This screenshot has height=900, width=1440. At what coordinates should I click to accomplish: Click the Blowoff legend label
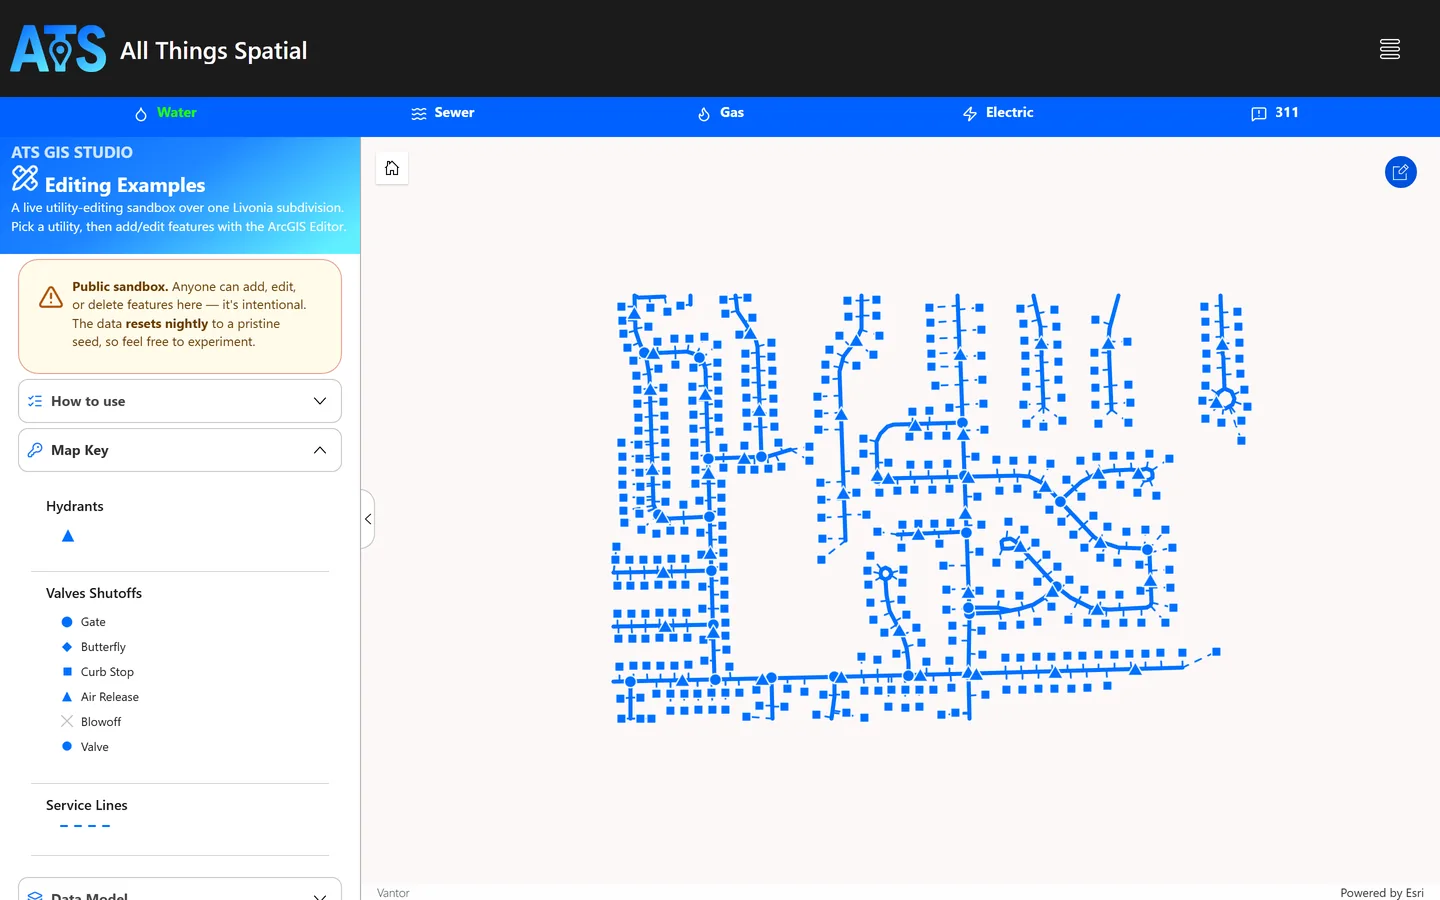click(101, 722)
